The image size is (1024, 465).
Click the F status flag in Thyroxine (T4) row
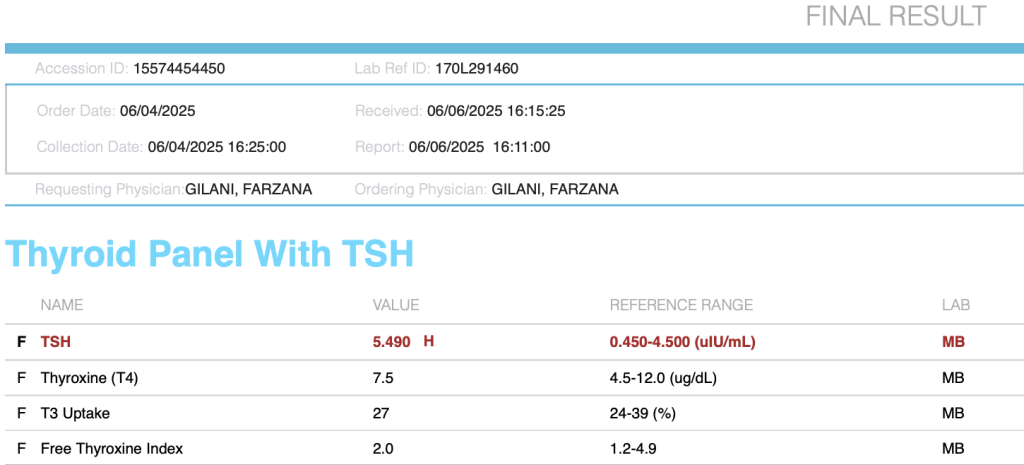(22, 378)
